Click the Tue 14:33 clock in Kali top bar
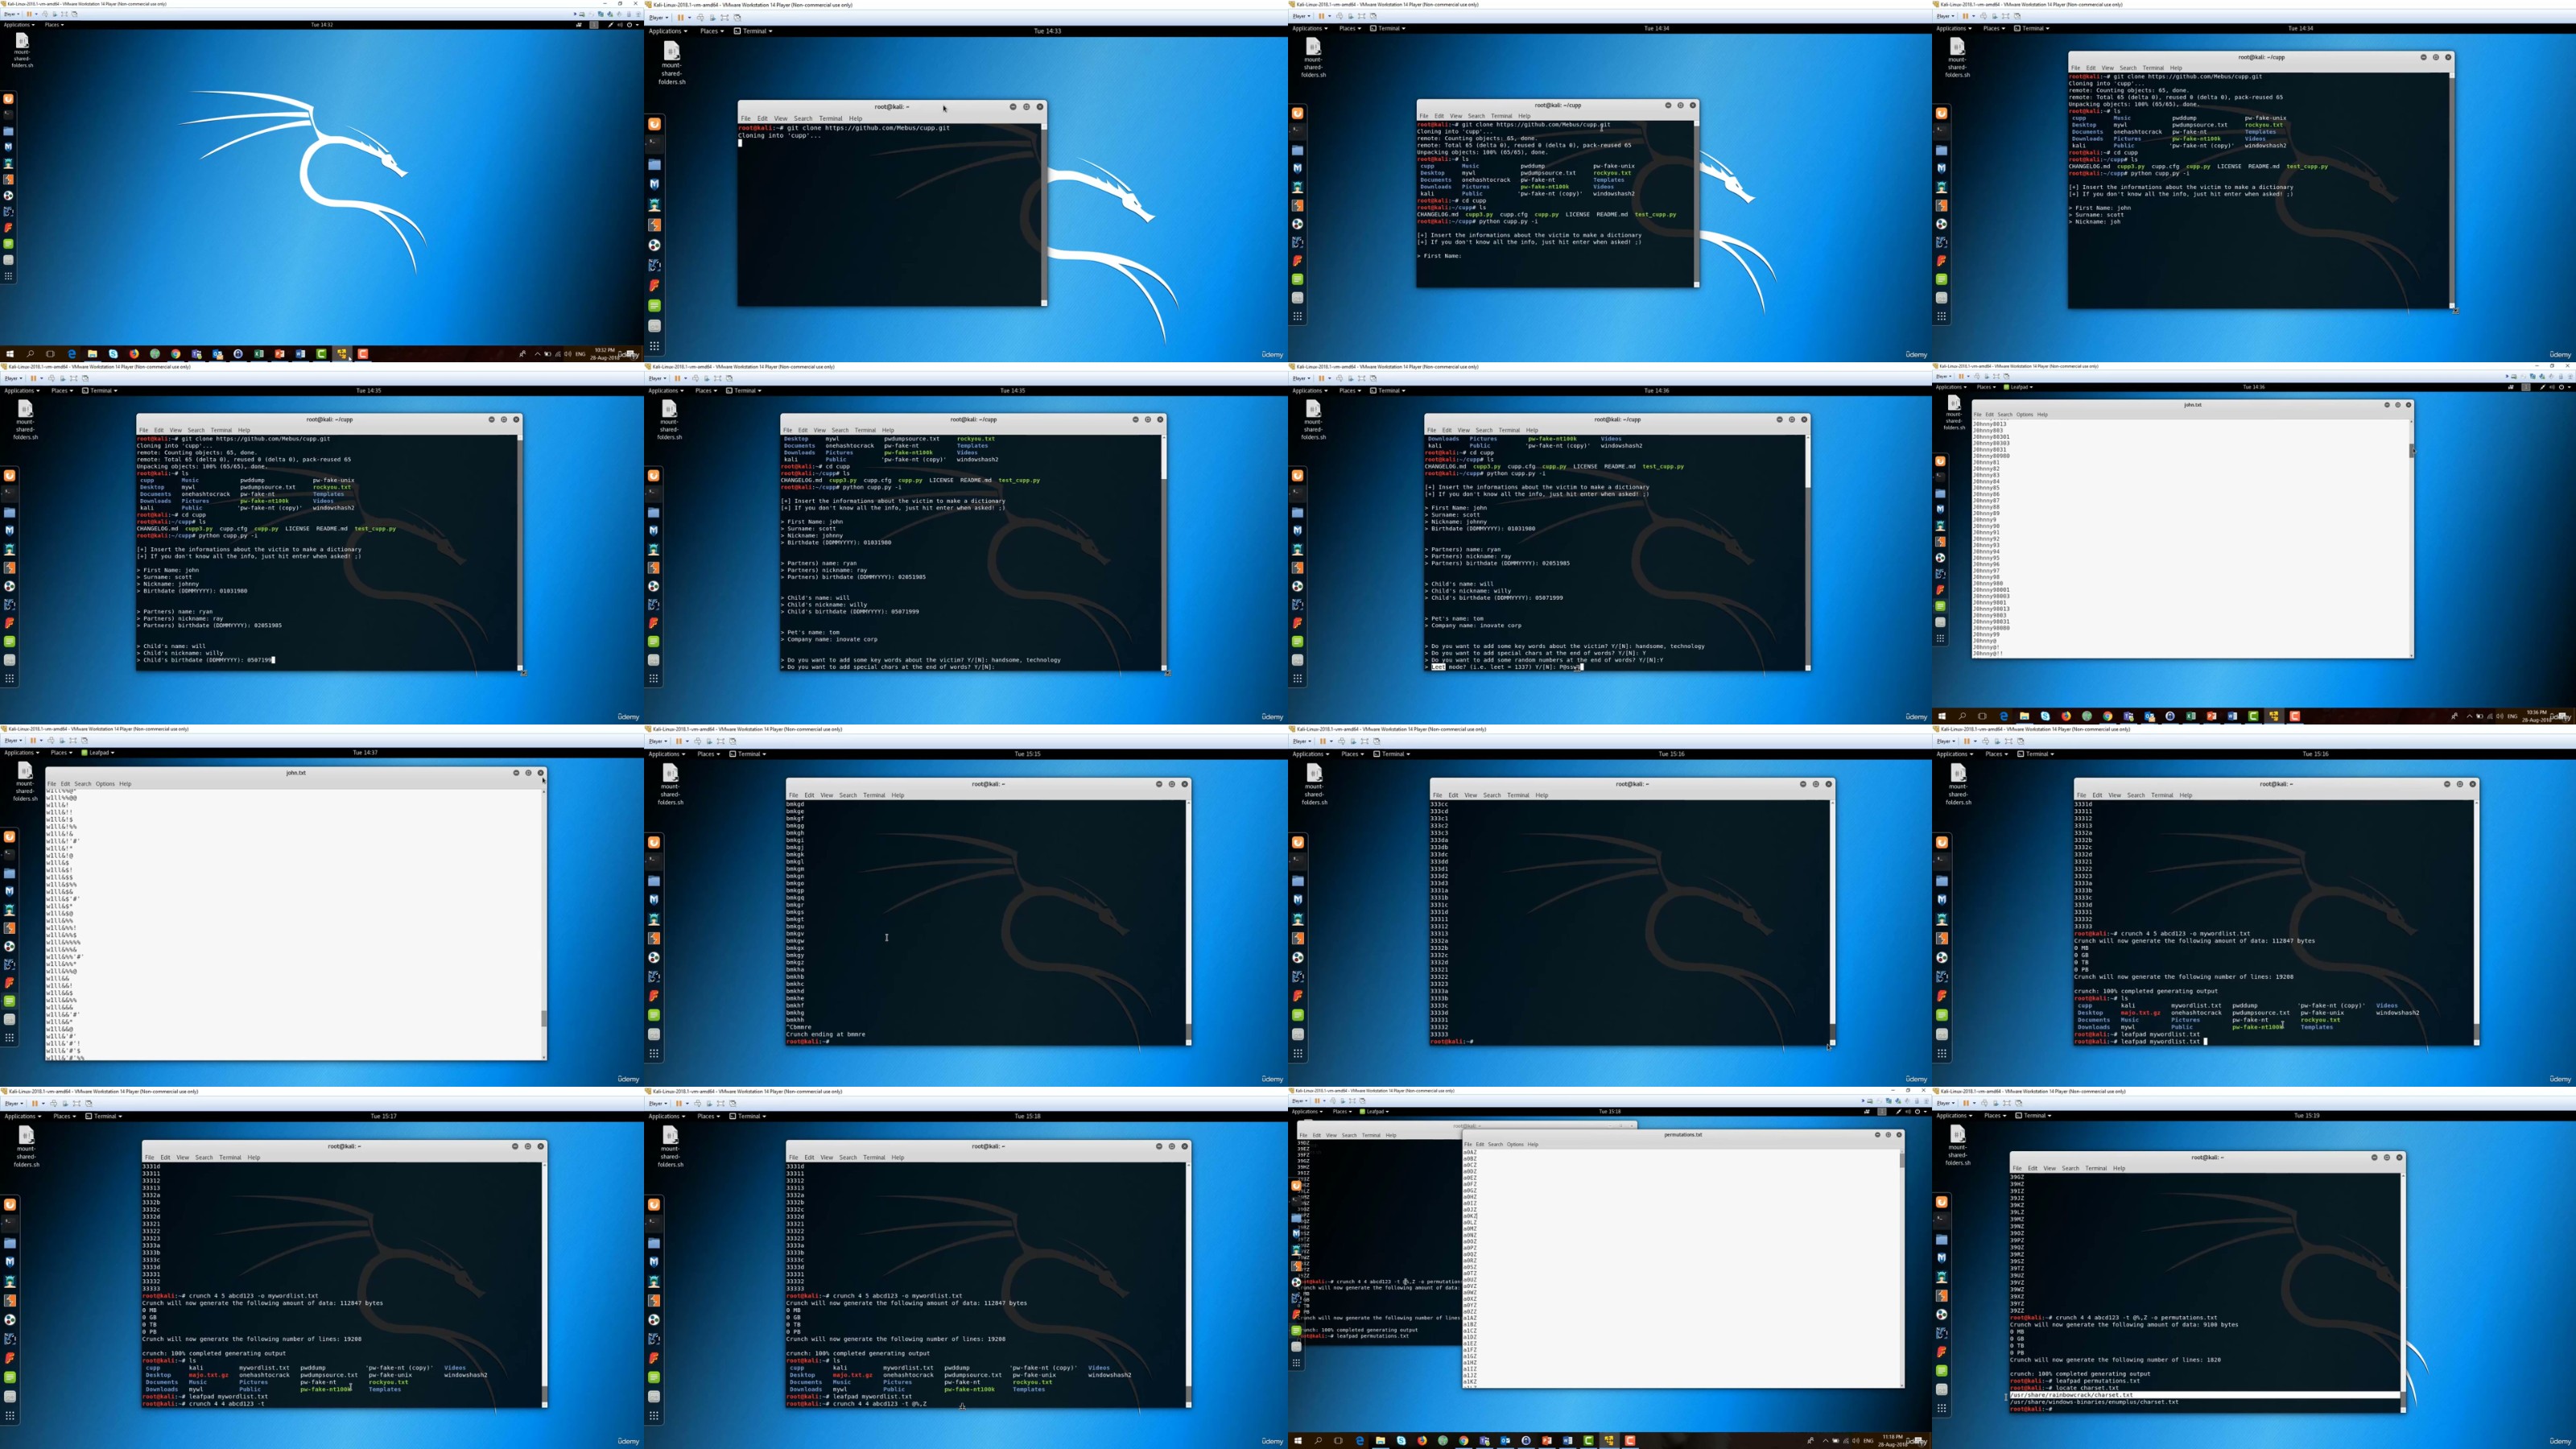This screenshot has width=2576, height=1449. [x=1047, y=31]
